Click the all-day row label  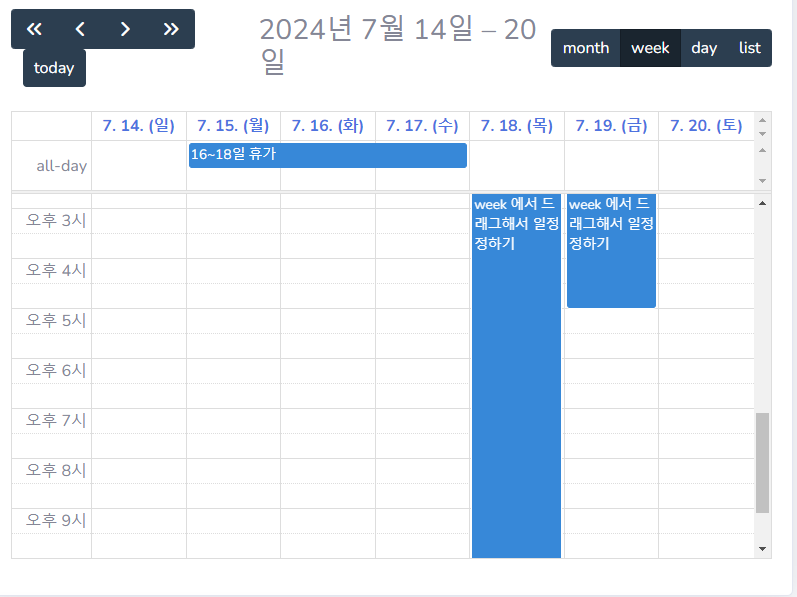pyautogui.click(x=62, y=166)
